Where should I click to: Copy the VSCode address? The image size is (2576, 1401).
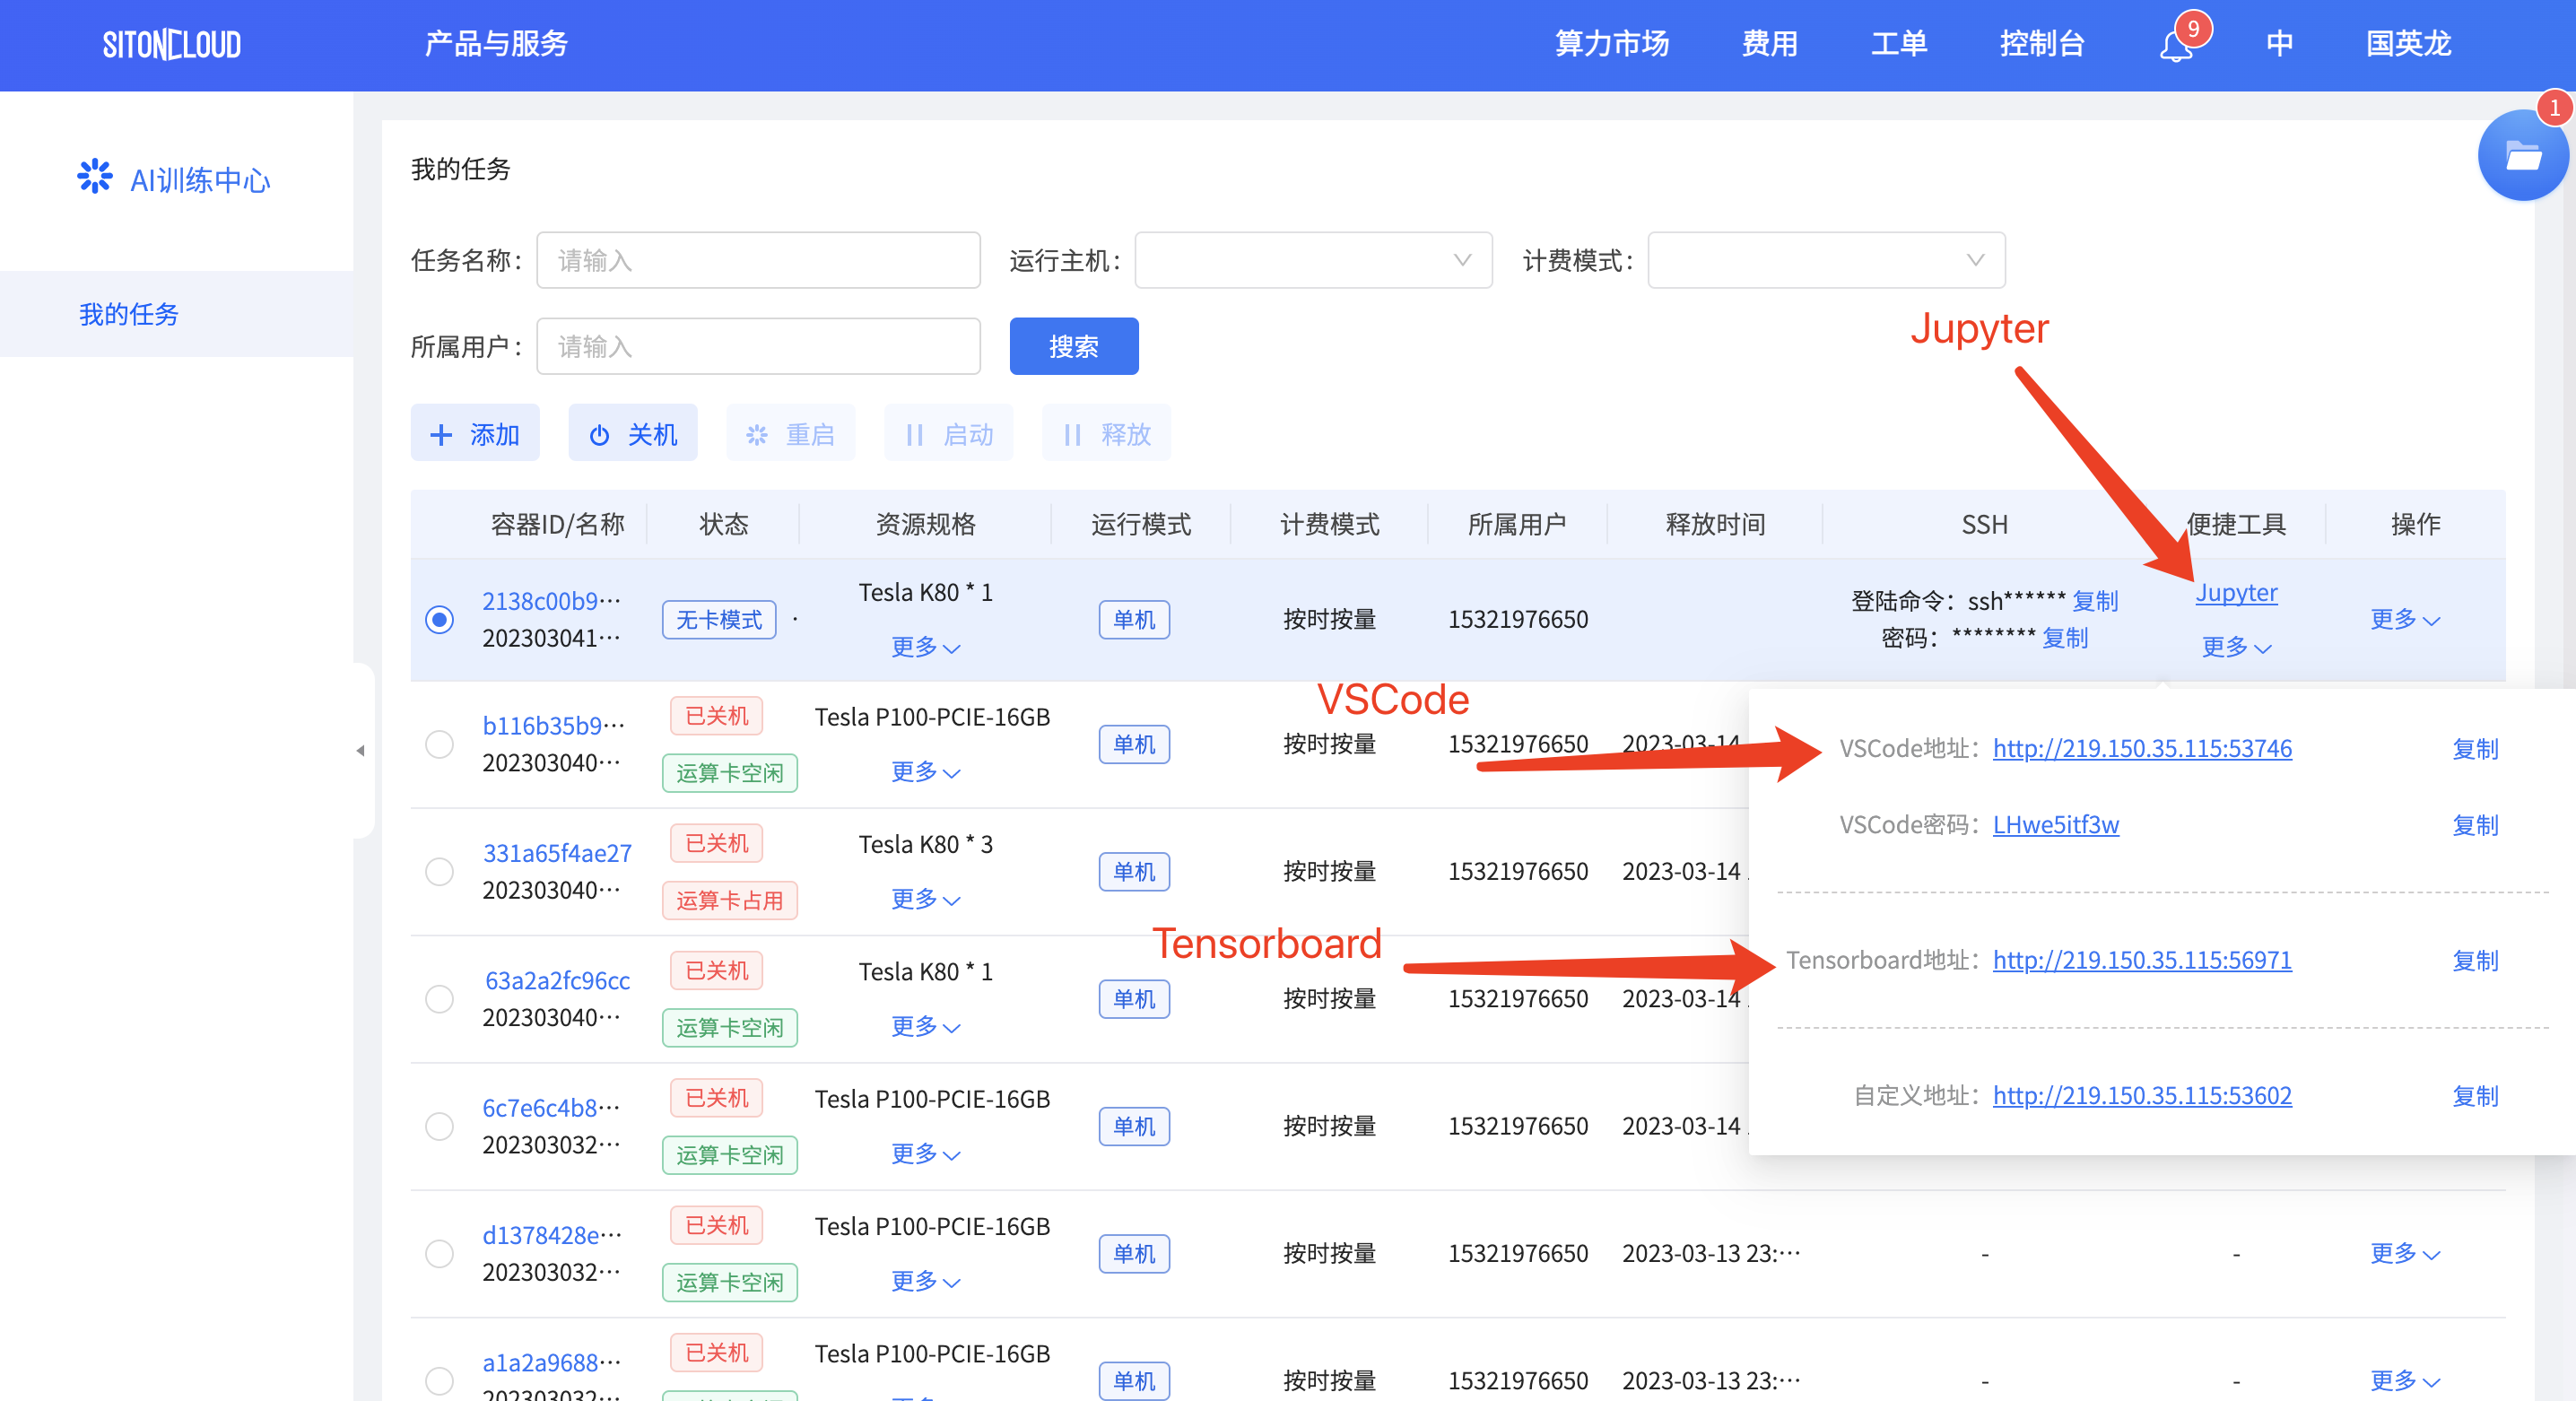[x=2475, y=749]
